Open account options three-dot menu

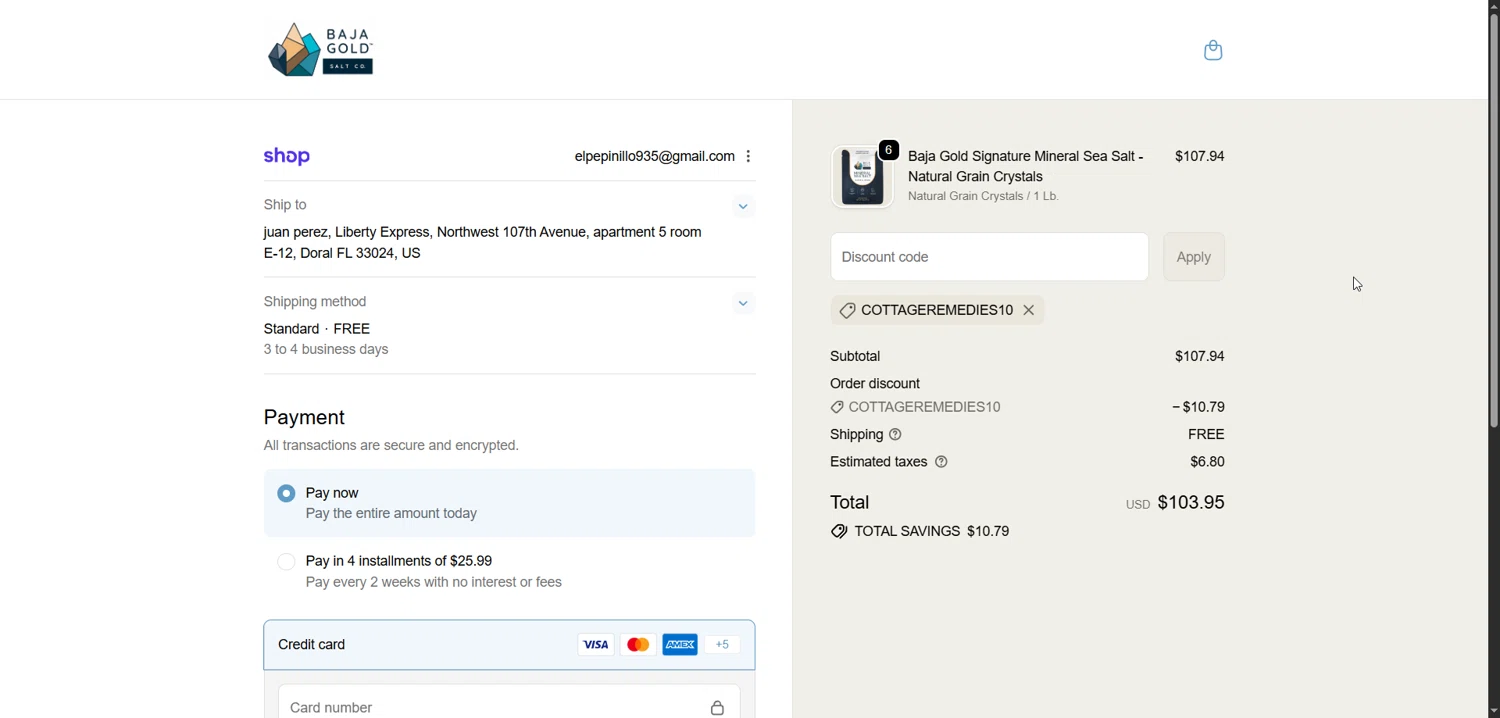pyautogui.click(x=748, y=156)
